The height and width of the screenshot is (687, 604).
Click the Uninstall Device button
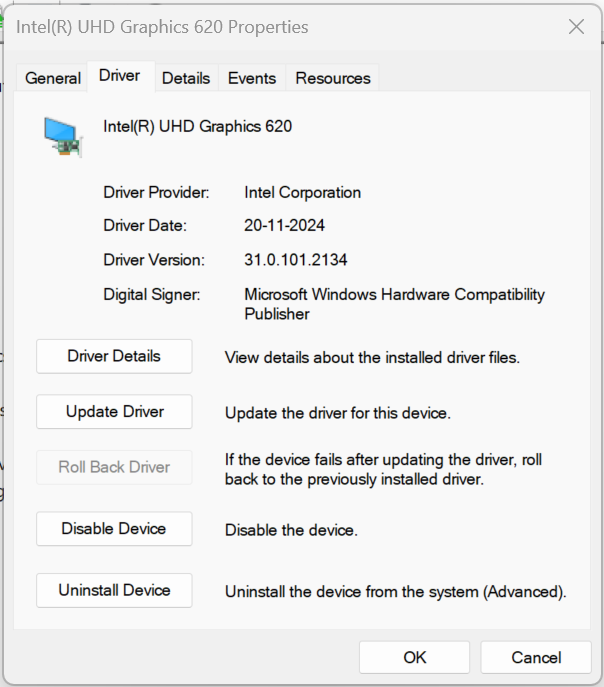114,591
